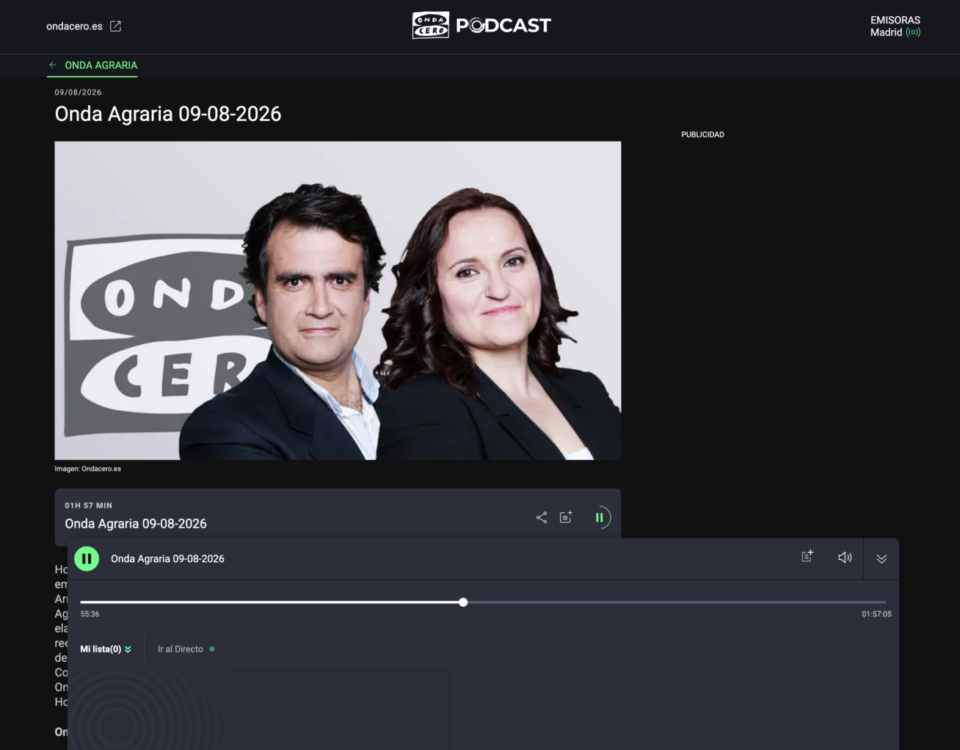Add the episode to list from the episode card
Viewport: 960px width, 750px height.
click(x=566, y=517)
